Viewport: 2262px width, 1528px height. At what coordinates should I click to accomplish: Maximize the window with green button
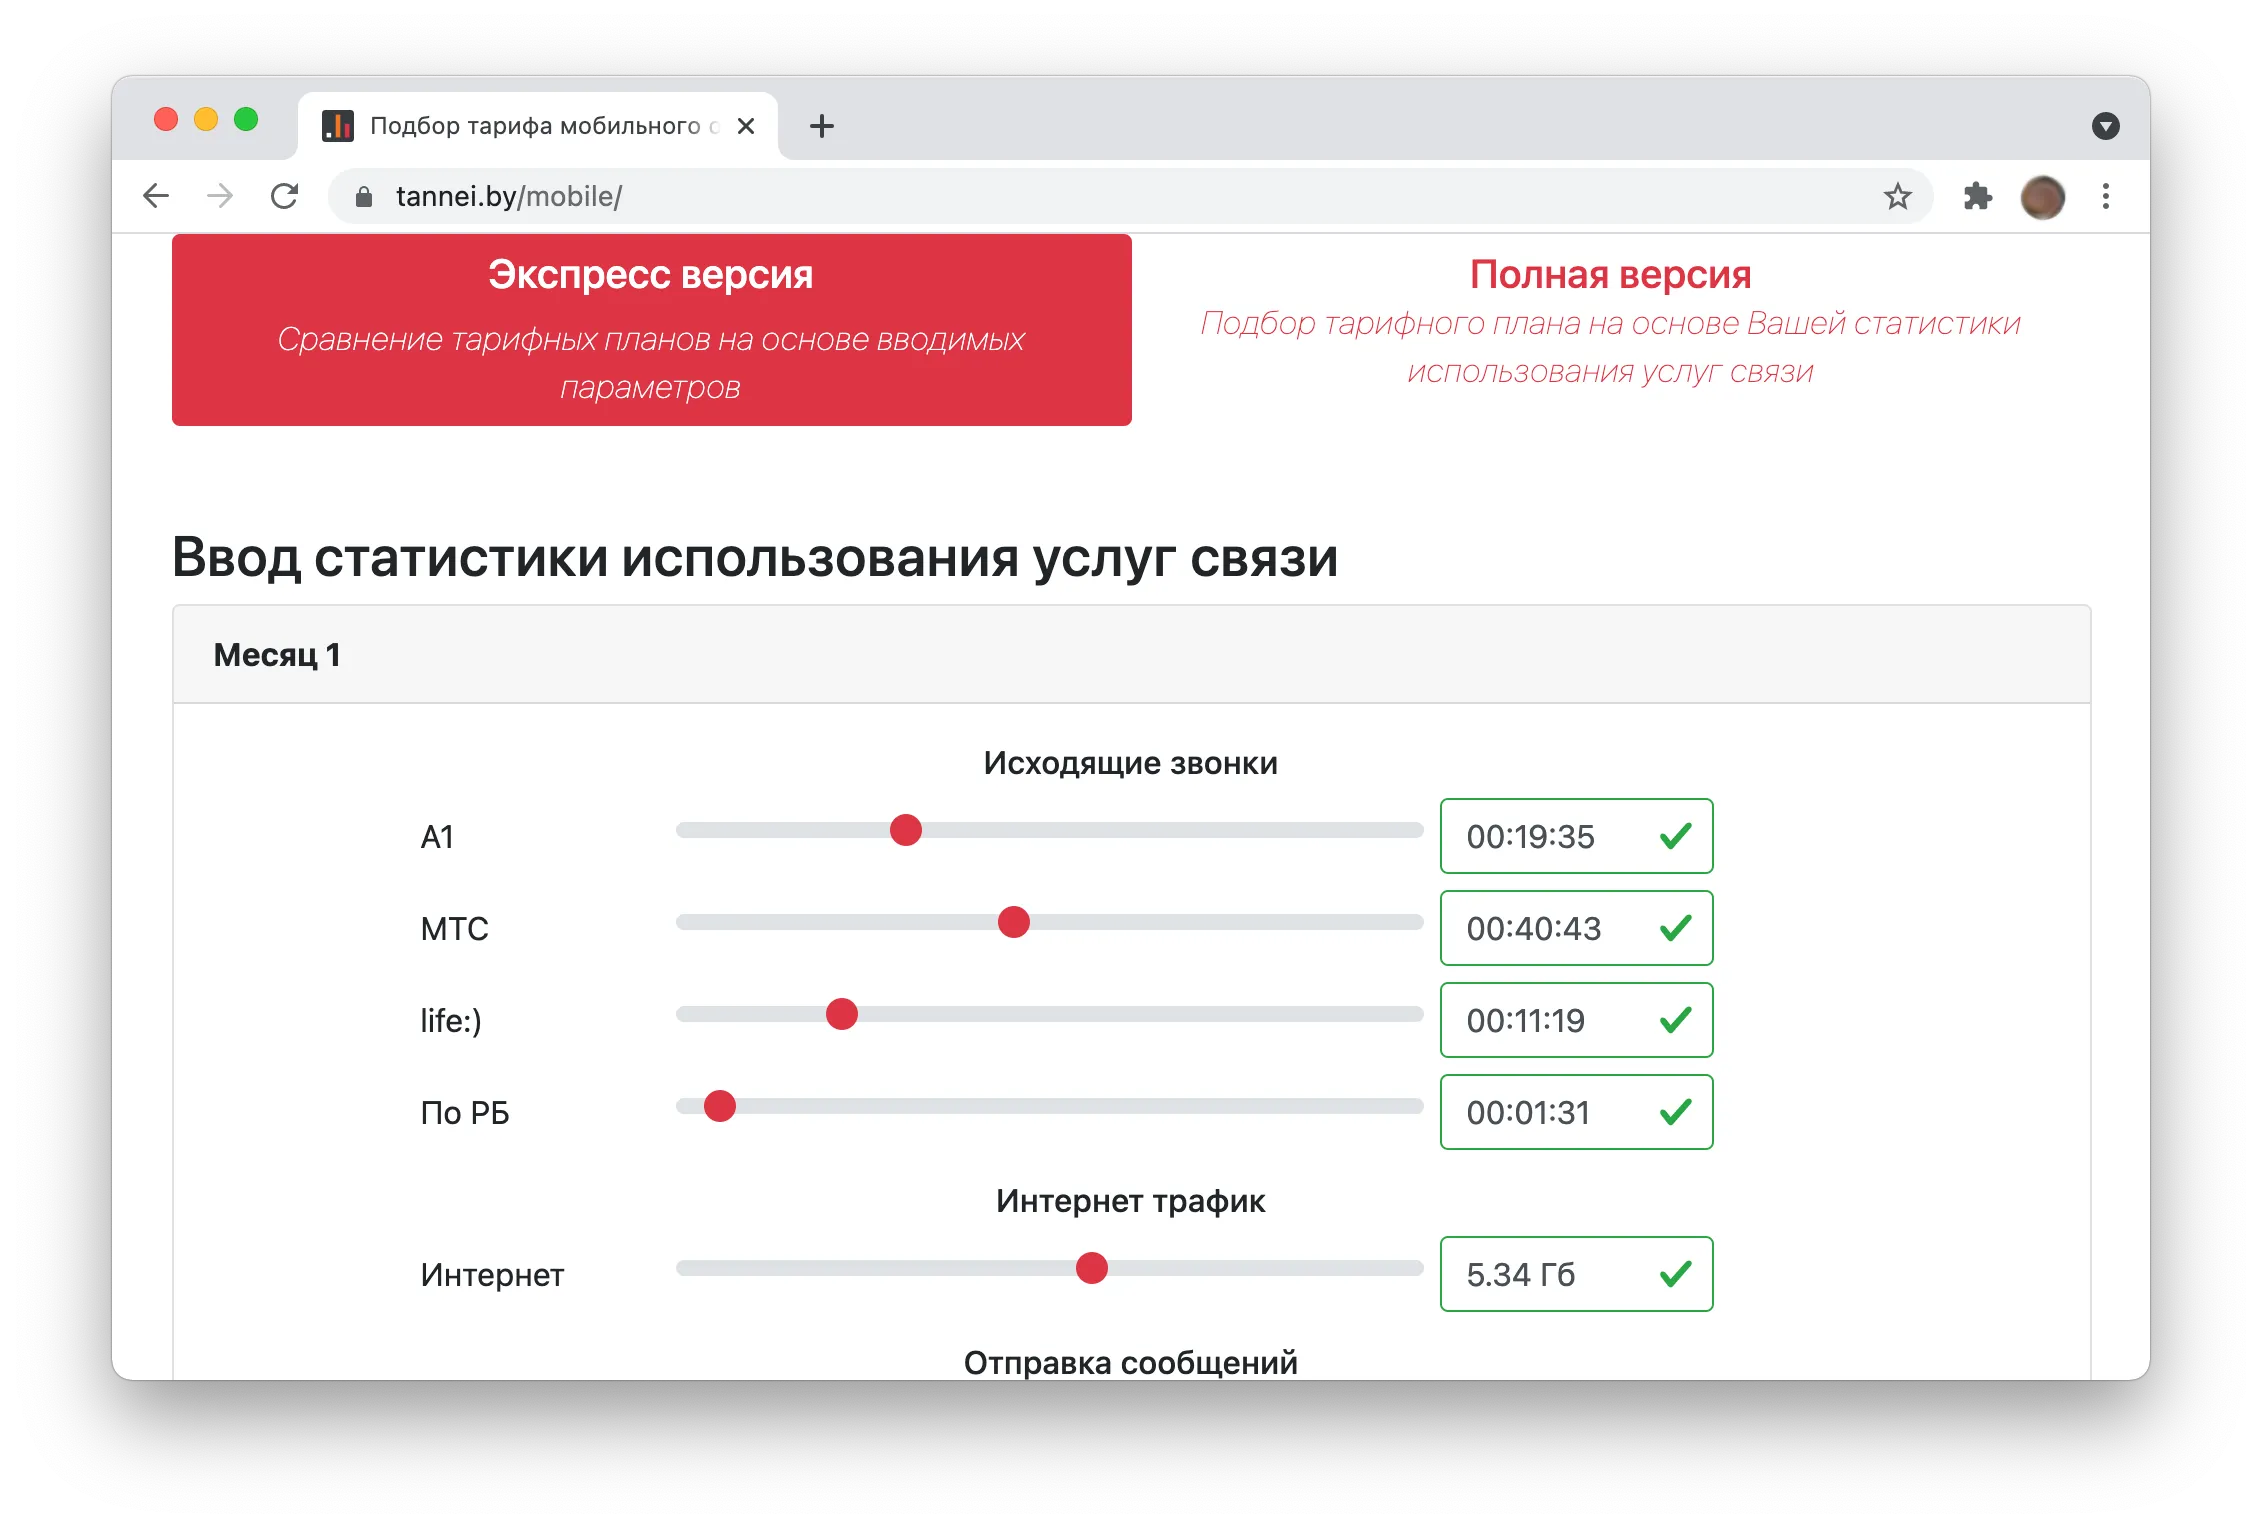click(x=246, y=120)
